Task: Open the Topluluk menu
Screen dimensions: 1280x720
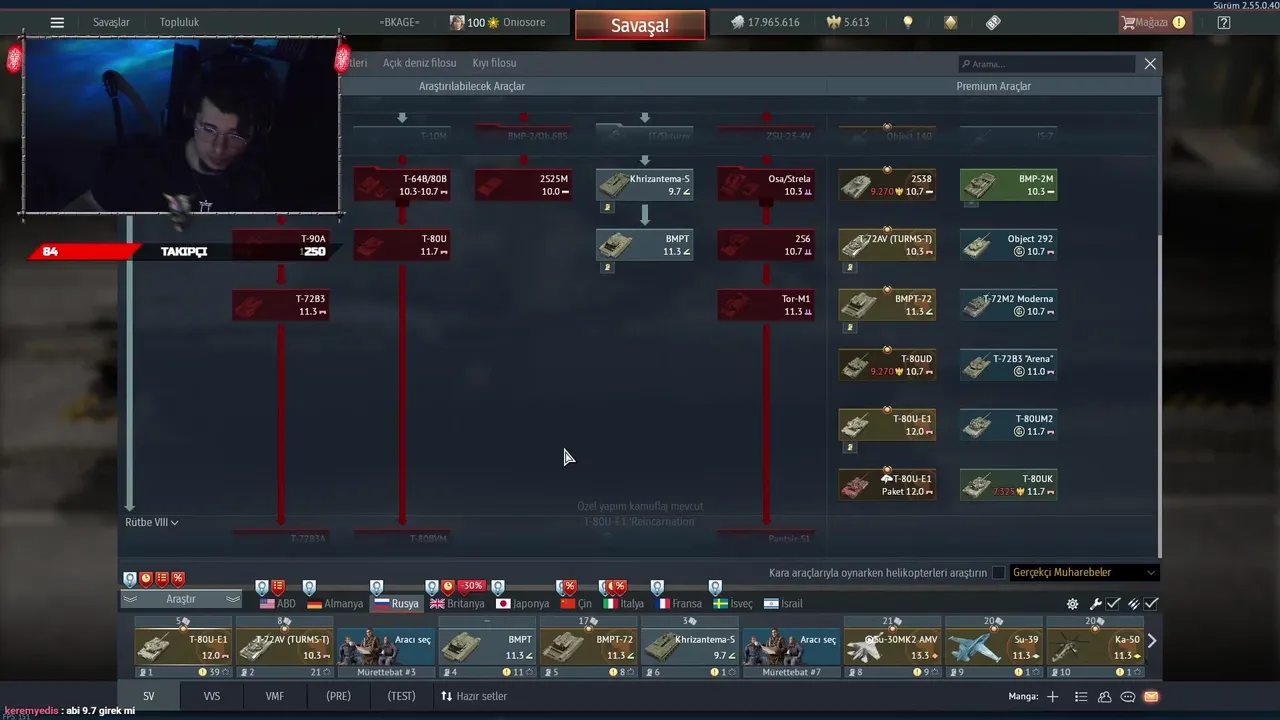Action: pyautogui.click(x=179, y=22)
